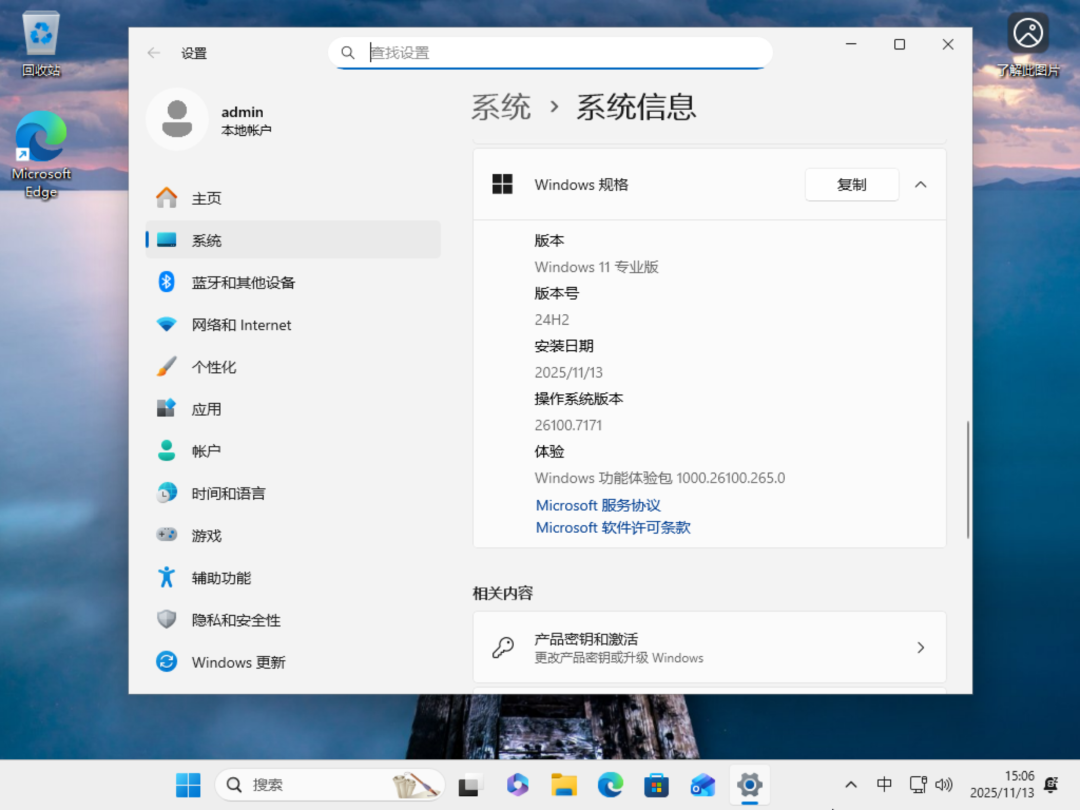Show hidden tray icons chevron
The width and height of the screenshot is (1080, 810).
(851, 785)
